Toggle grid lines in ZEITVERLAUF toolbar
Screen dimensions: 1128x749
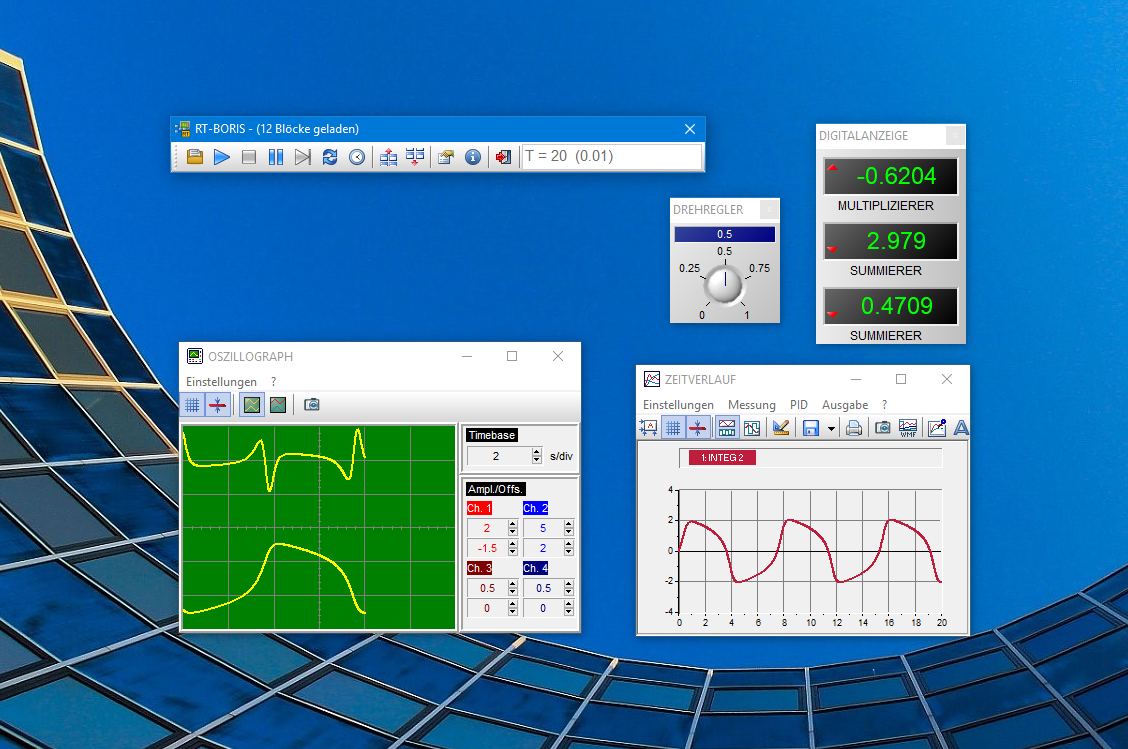pyautogui.click(x=673, y=428)
